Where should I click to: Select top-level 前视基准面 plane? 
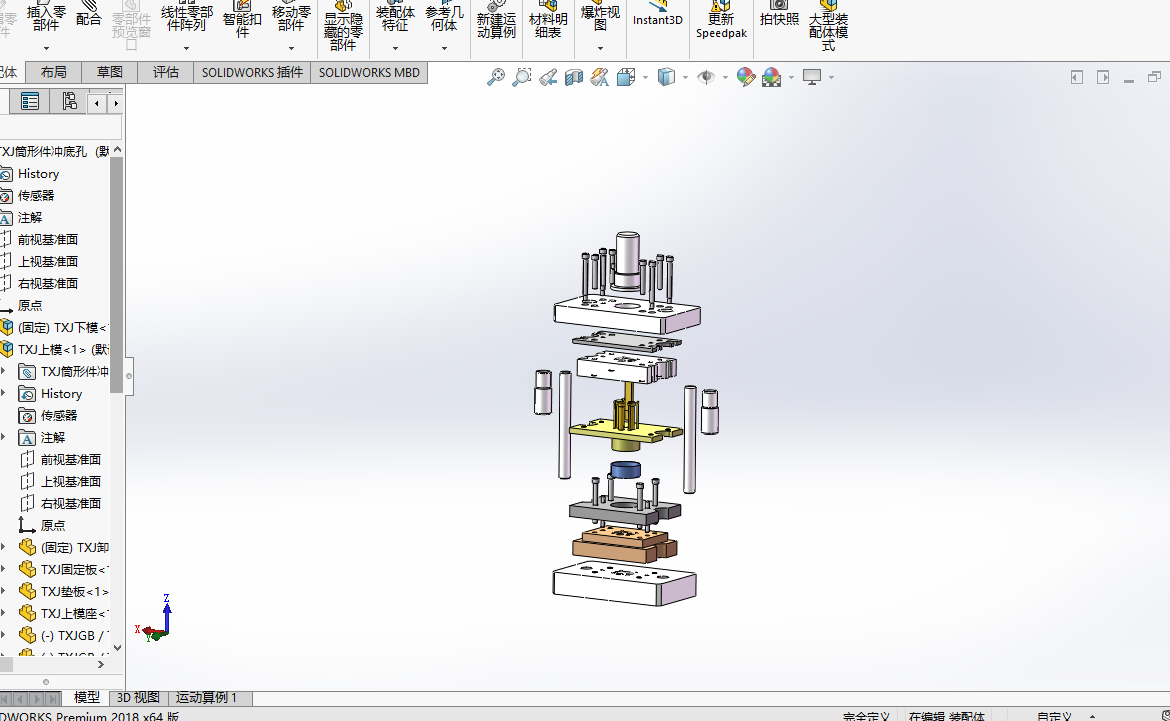pos(48,240)
